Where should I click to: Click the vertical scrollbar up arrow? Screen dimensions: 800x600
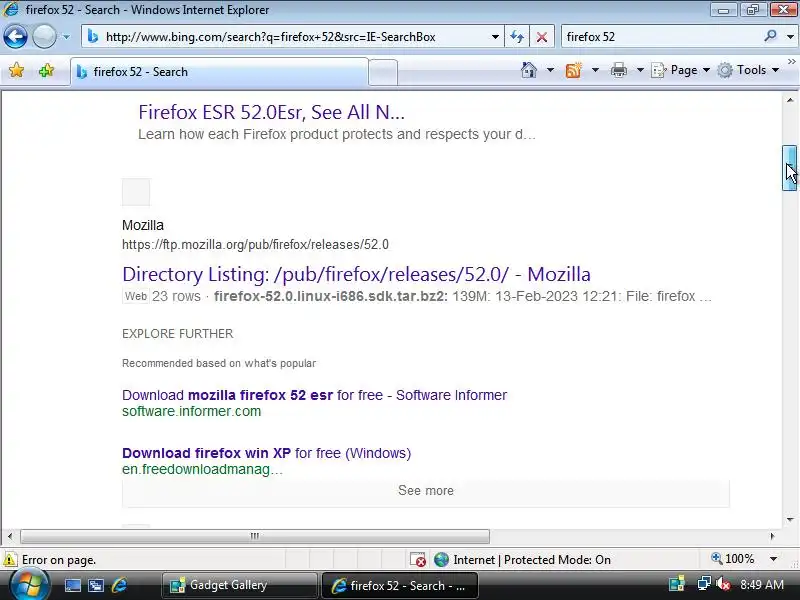790,100
